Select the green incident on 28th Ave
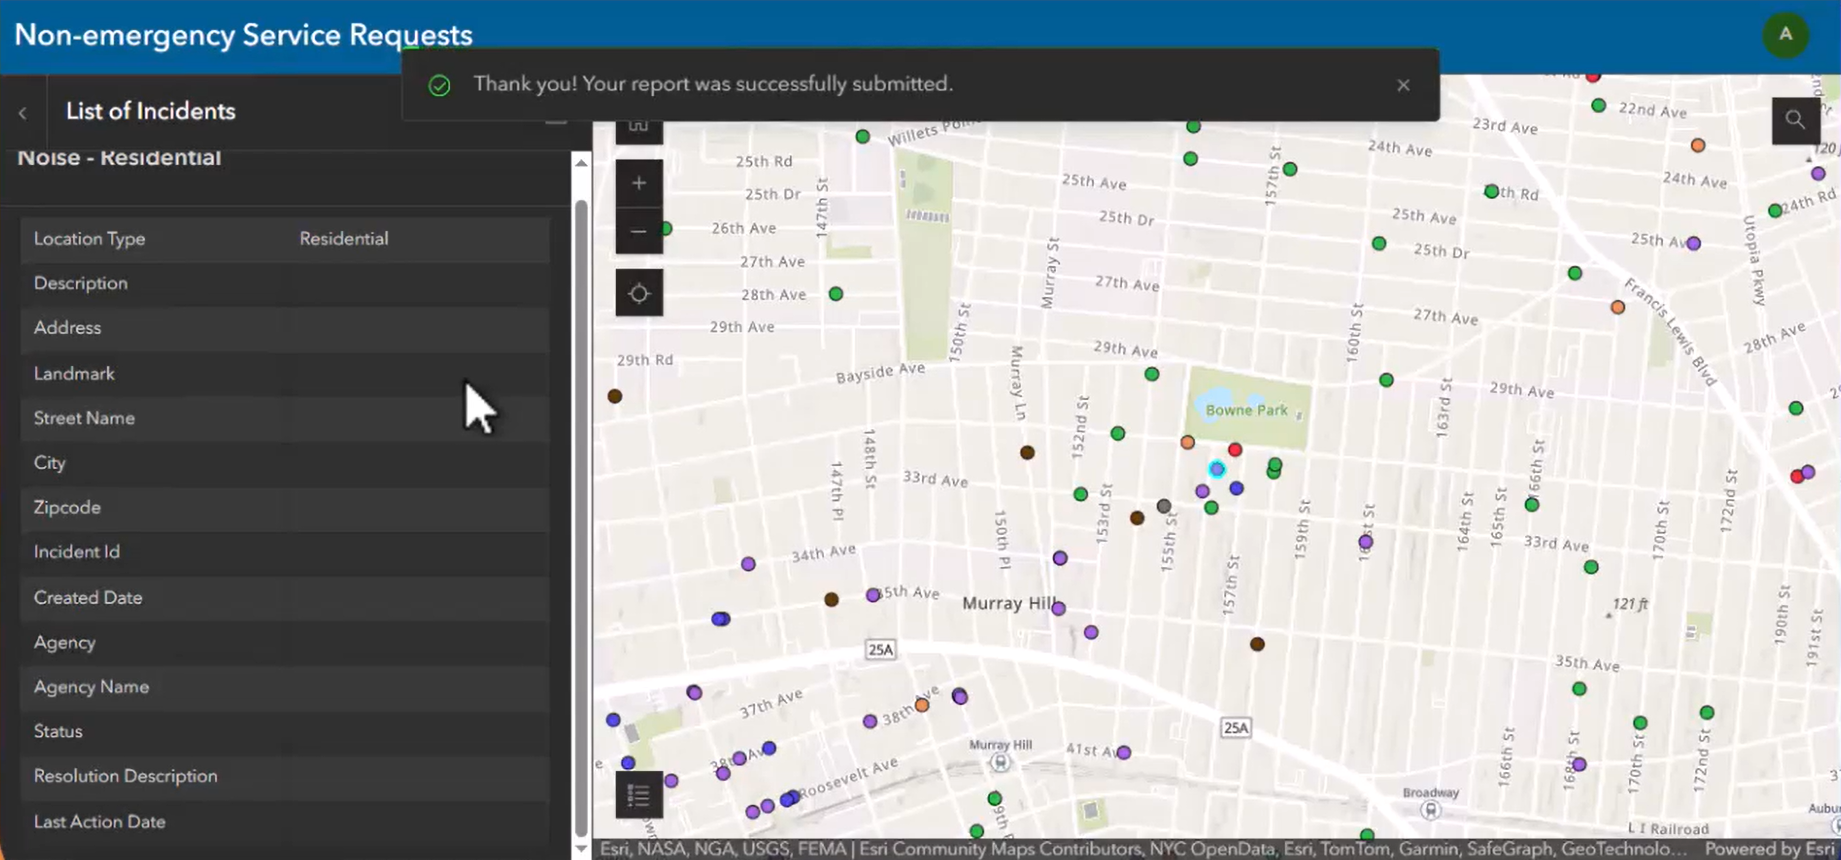 click(836, 294)
